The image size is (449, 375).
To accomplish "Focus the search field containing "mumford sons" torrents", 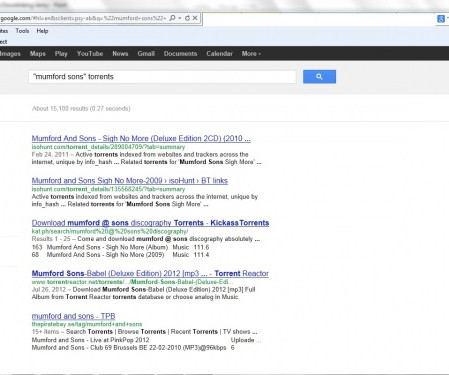I will [x=162, y=77].
